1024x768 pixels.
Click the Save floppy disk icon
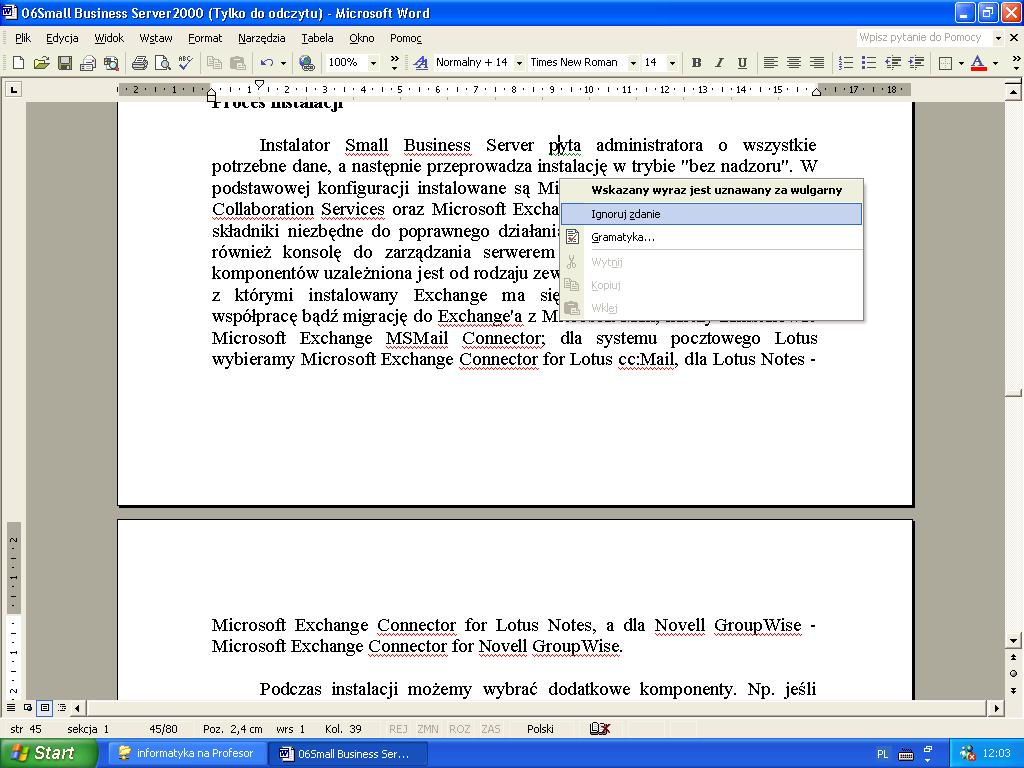tap(64, 63)
